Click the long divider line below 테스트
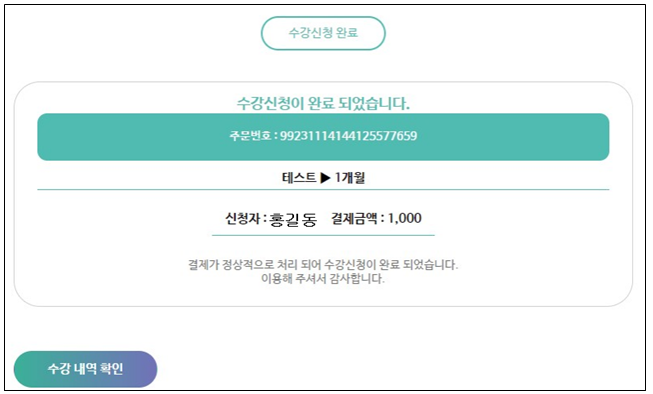This screenshot has height=394, width=653. click(323, 190)
